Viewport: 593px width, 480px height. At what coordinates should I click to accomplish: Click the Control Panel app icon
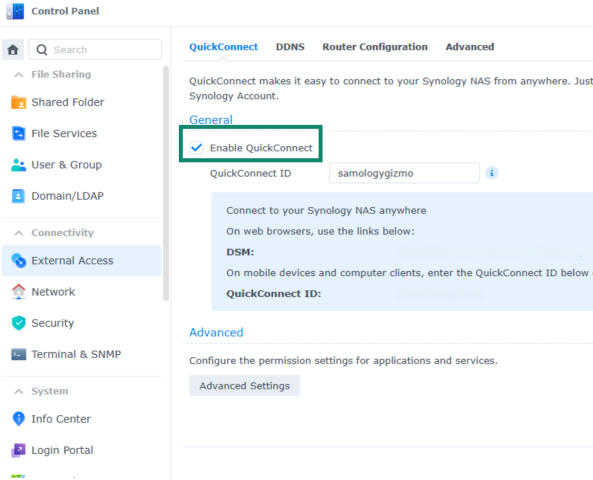tap(15, 11)
